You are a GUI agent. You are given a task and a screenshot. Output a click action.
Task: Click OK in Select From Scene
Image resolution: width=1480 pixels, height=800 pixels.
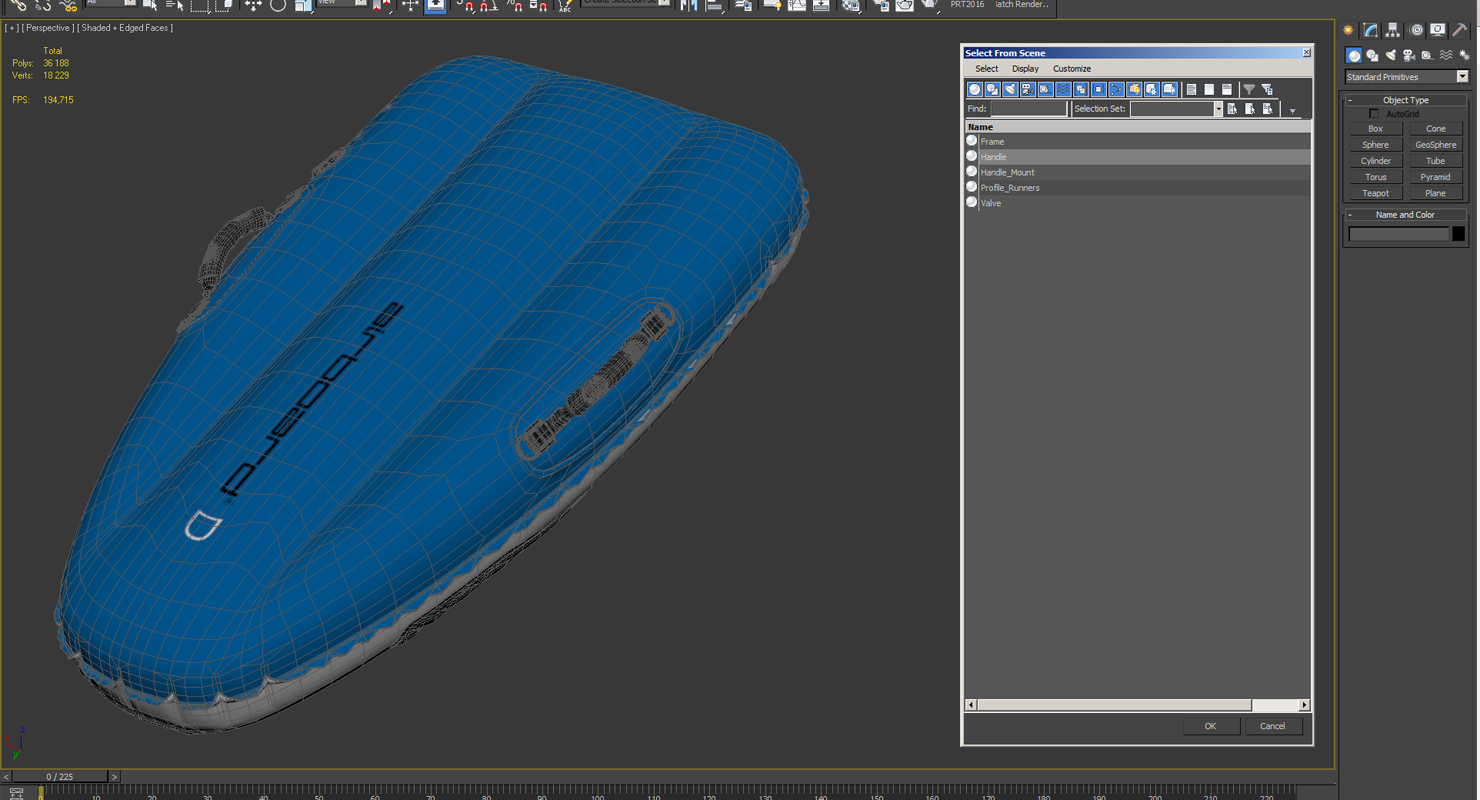[1210, 726]
